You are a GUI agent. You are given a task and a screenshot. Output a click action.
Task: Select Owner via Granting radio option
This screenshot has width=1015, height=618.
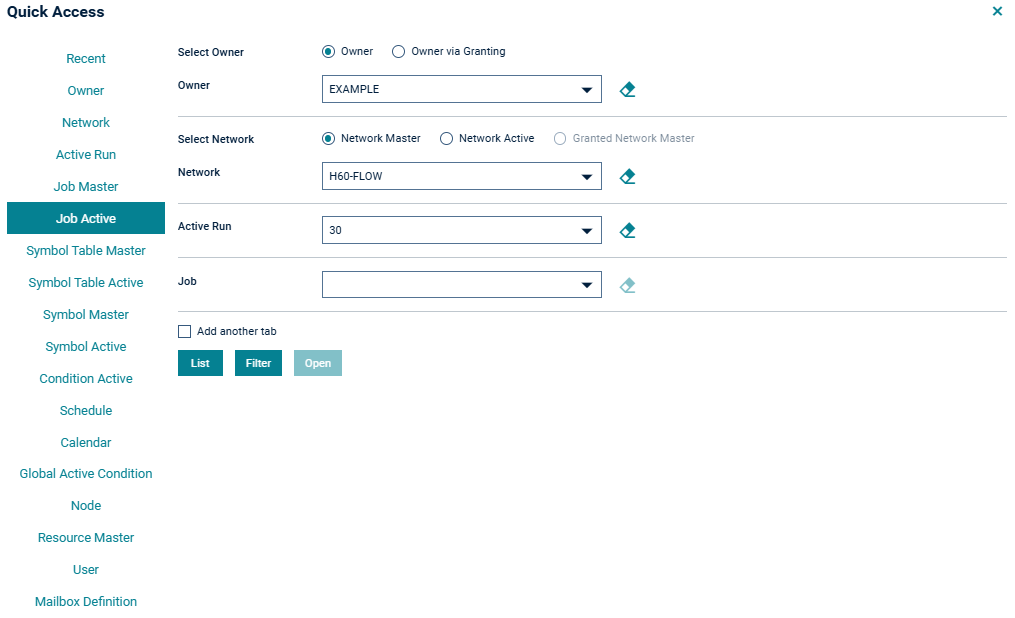[398, 52]
